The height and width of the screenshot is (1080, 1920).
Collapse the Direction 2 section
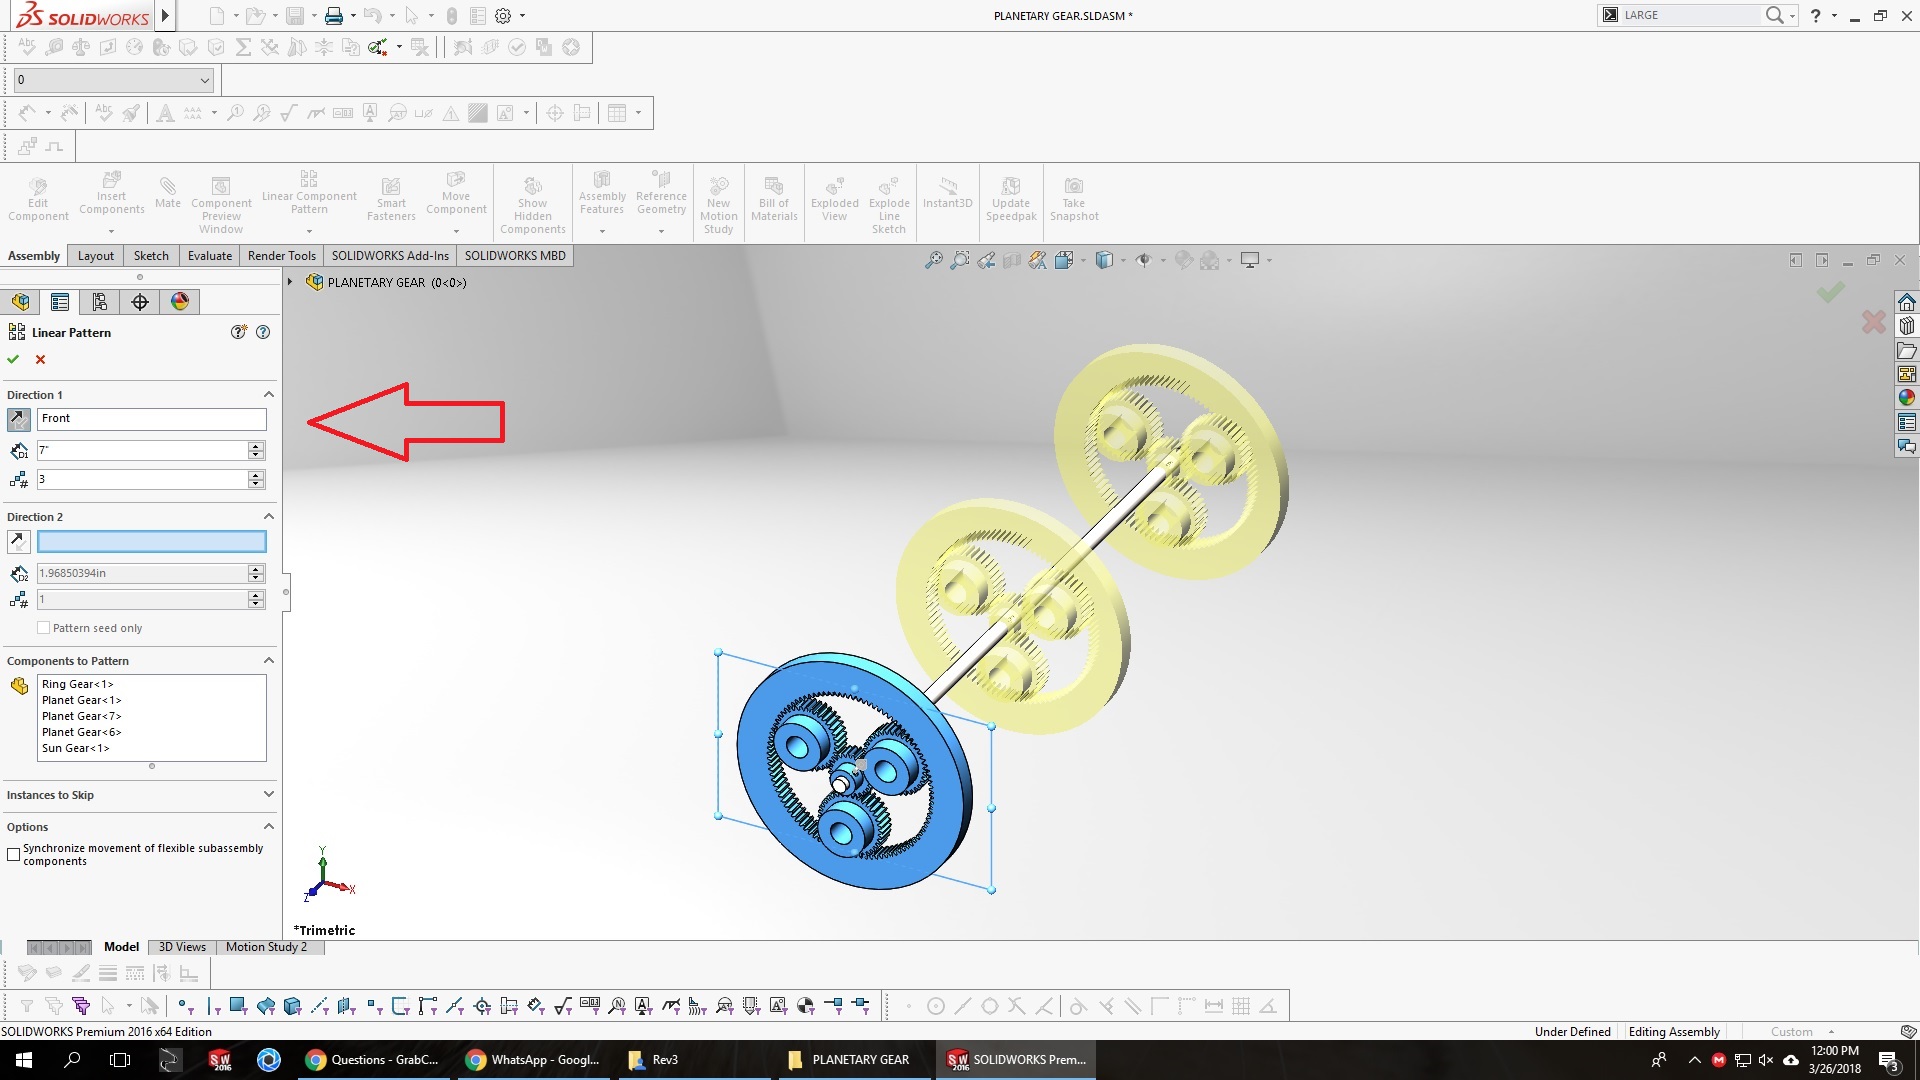point(268,517)
